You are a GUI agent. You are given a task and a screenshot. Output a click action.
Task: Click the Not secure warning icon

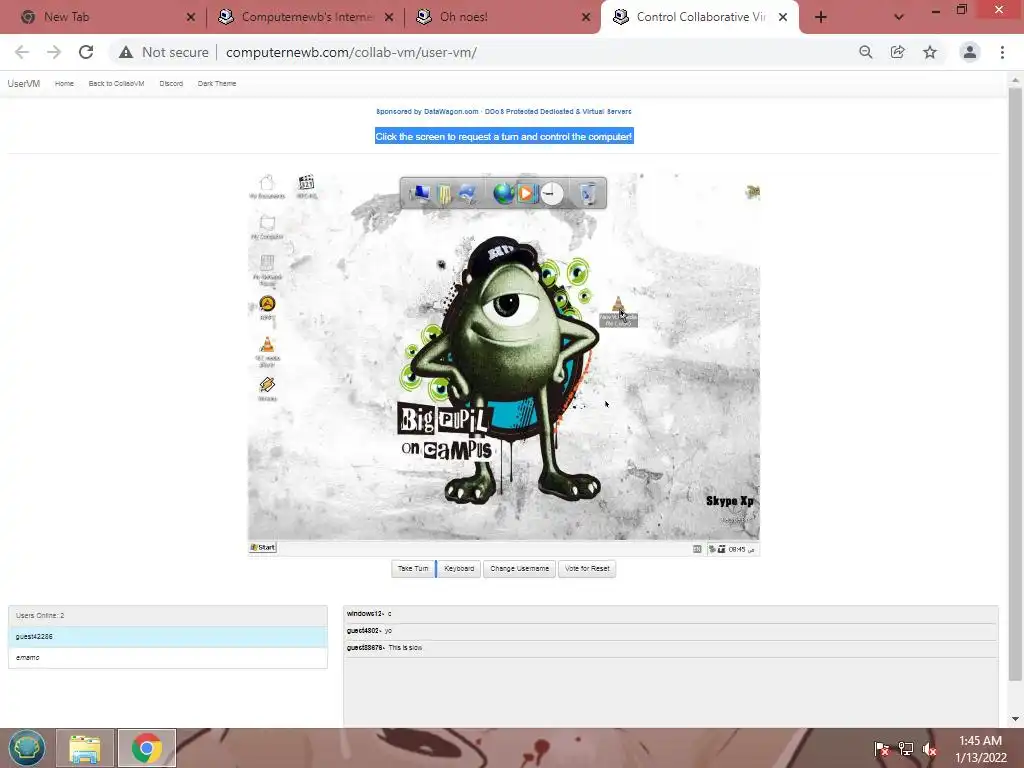[126, 52]
